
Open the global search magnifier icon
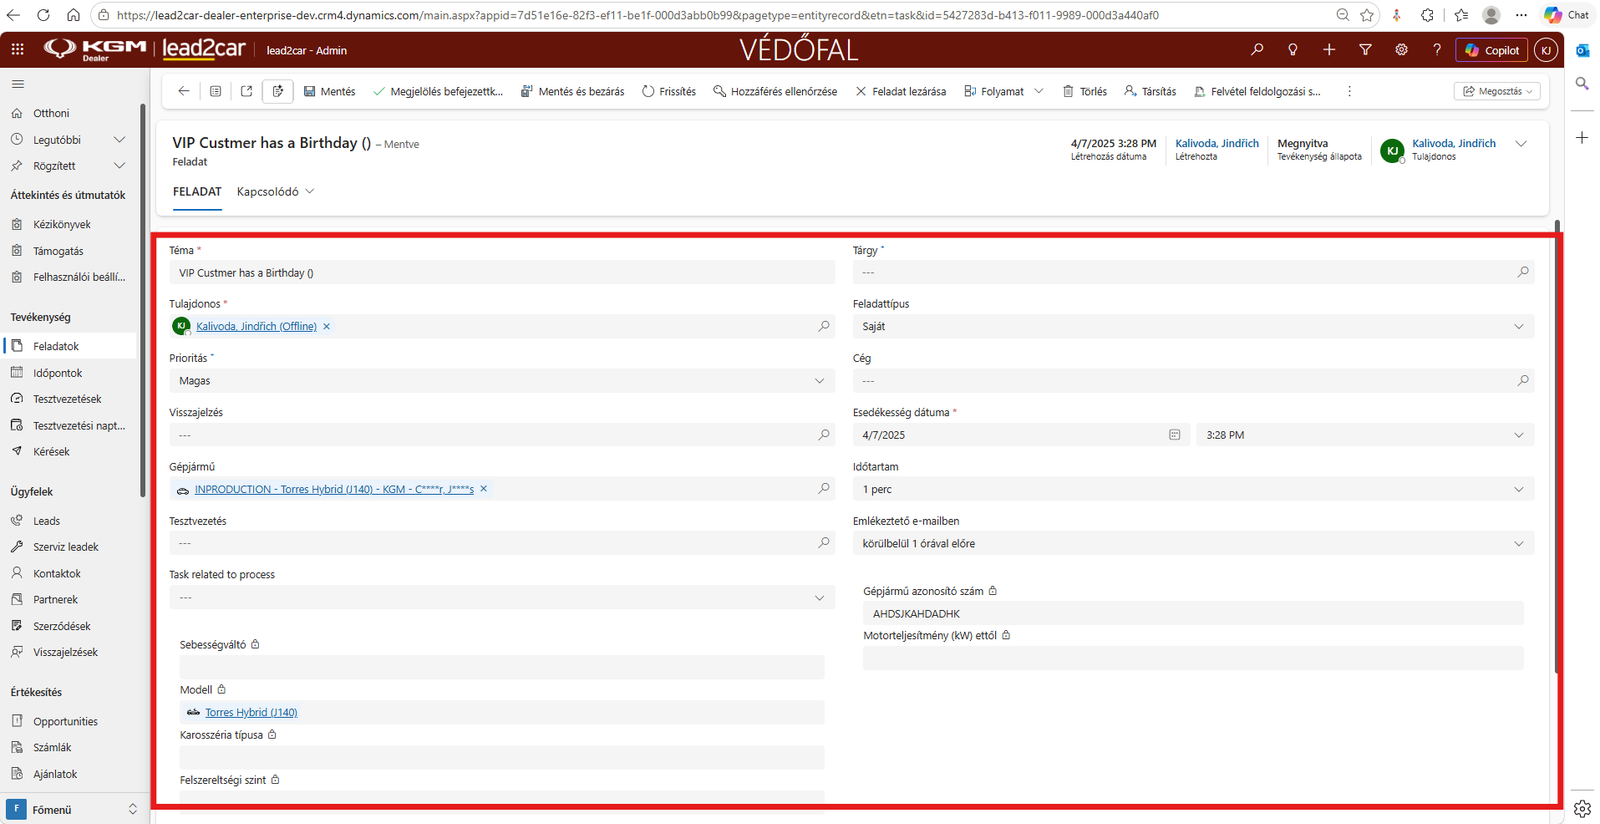pyautogui.click(x=1257, y=50)
